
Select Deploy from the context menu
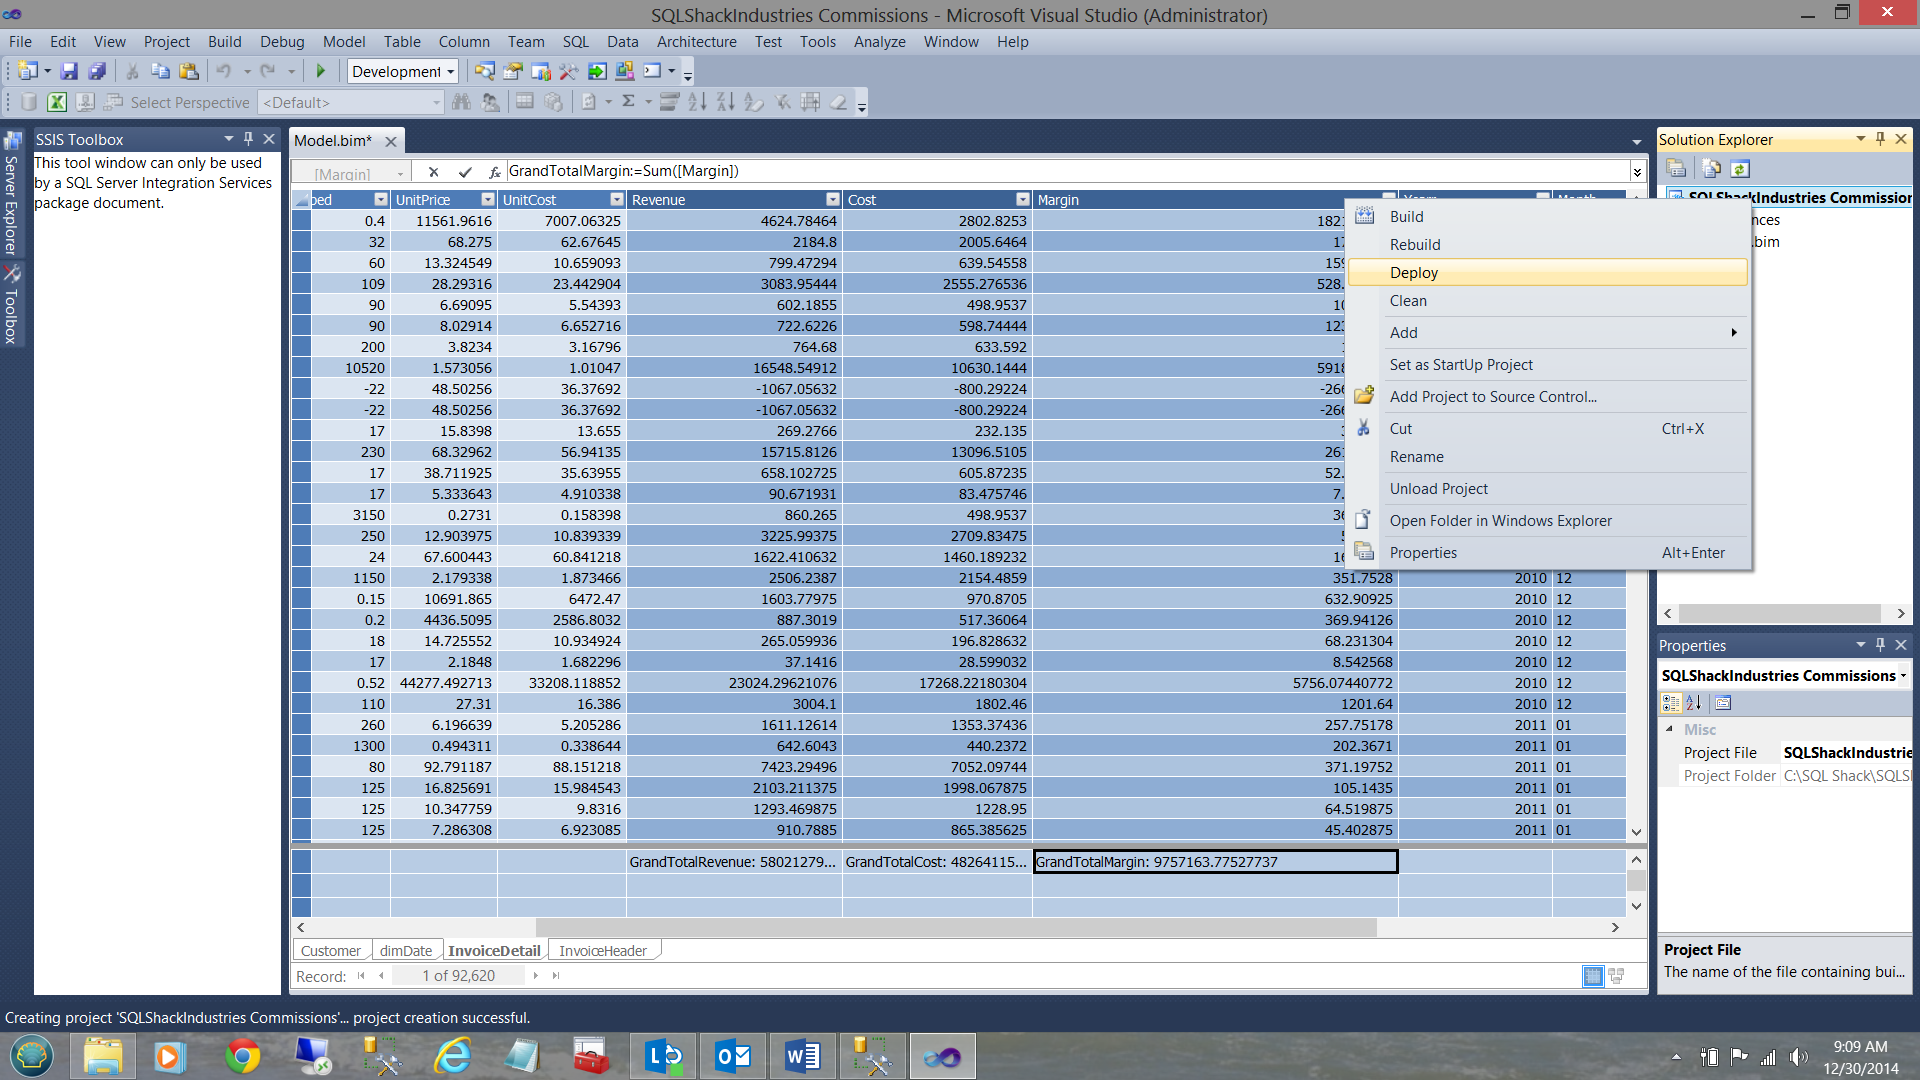pyautogui.click(x=1413, y=273)
